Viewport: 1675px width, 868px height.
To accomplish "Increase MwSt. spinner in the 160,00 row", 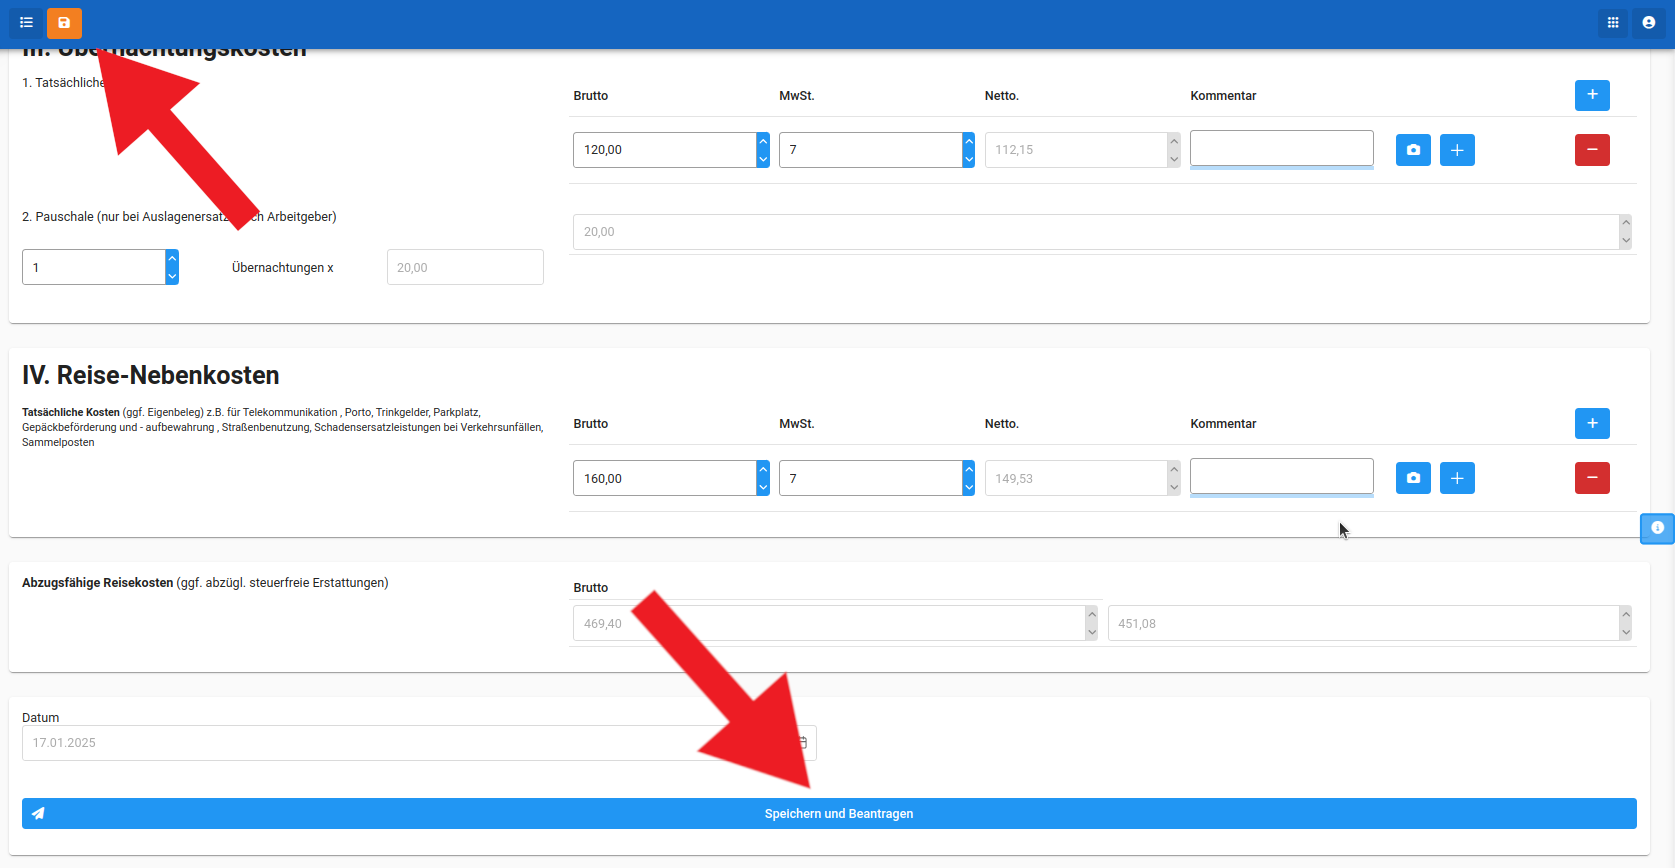I will [x=969, y=469].
